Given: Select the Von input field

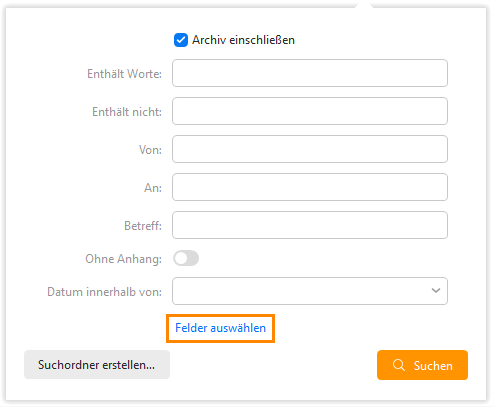Looking at the screenshot, I should coord(310,149).
